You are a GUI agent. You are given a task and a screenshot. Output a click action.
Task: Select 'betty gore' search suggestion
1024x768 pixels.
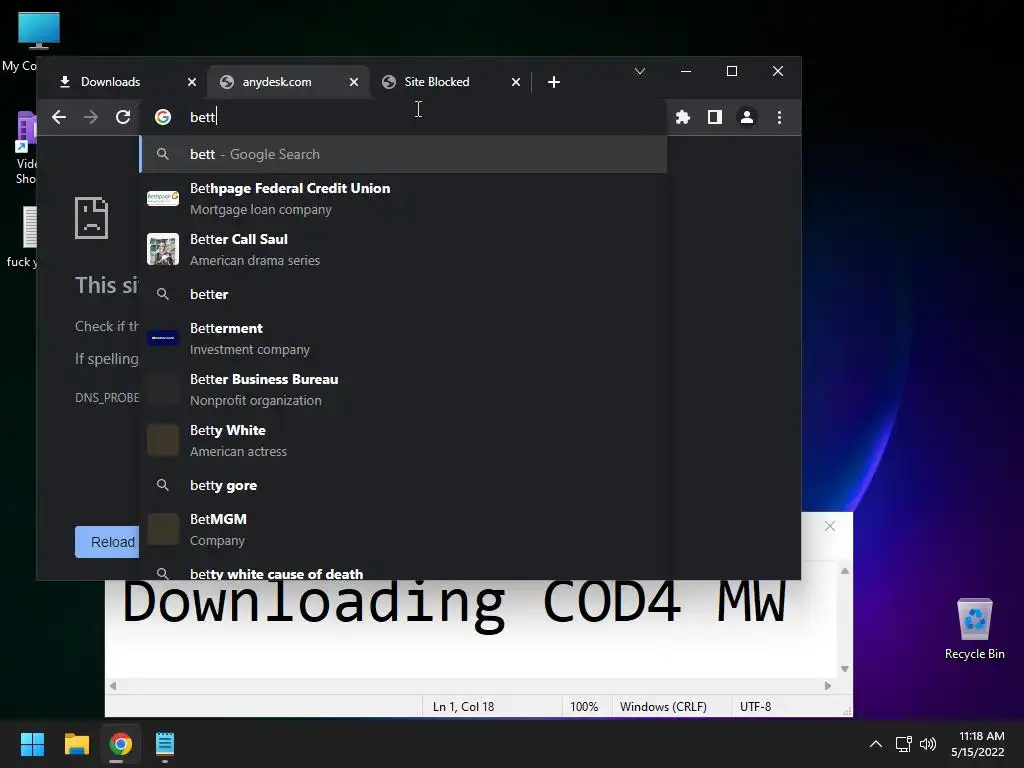pyautogui.click(x=404, y=485)
